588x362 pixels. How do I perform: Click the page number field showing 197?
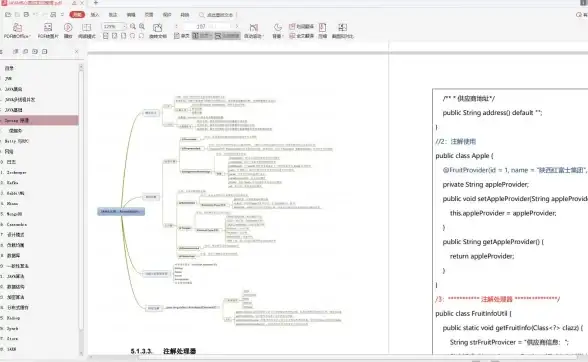[x=206, y=26]
